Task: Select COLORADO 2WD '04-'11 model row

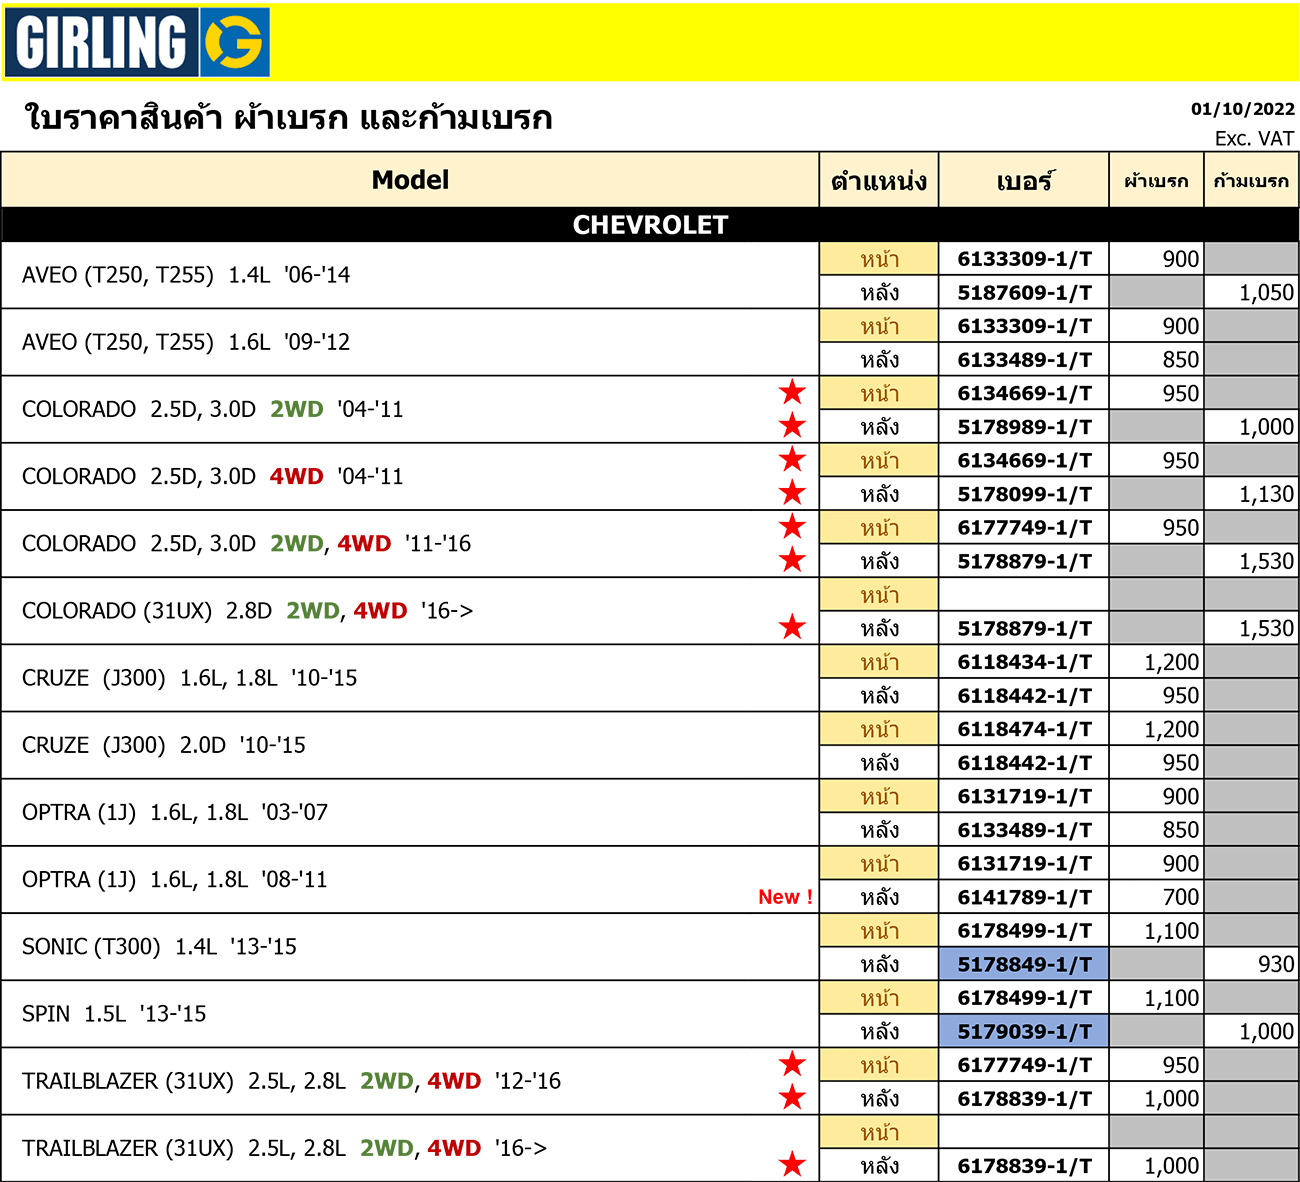Action: [x=410, y=409]
